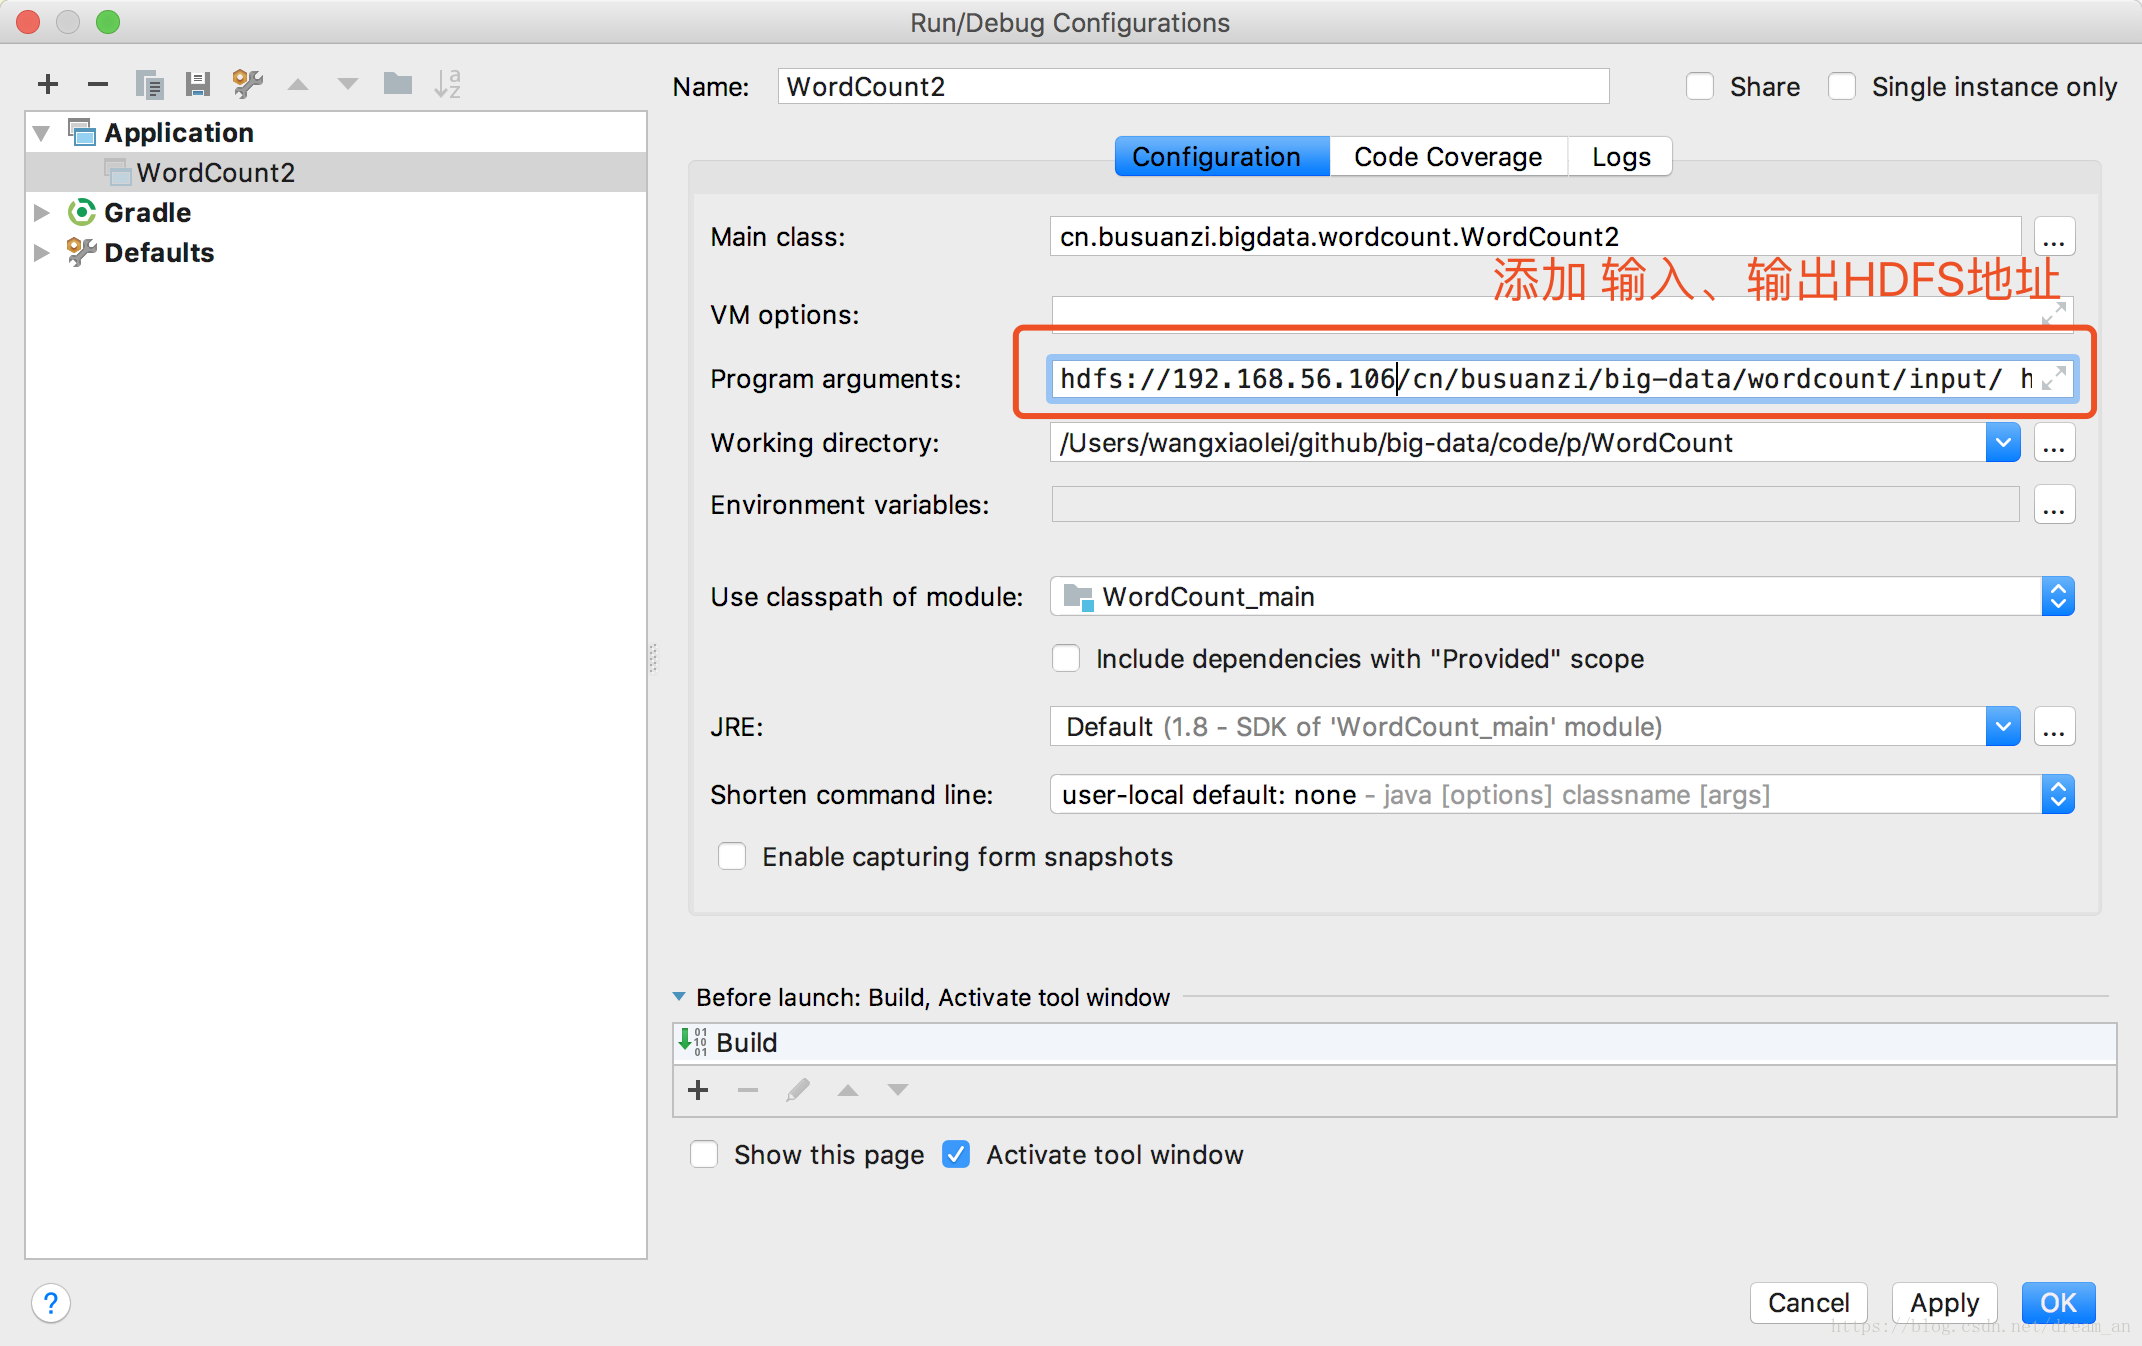Open help with question mark button

tap(51, 1303)
